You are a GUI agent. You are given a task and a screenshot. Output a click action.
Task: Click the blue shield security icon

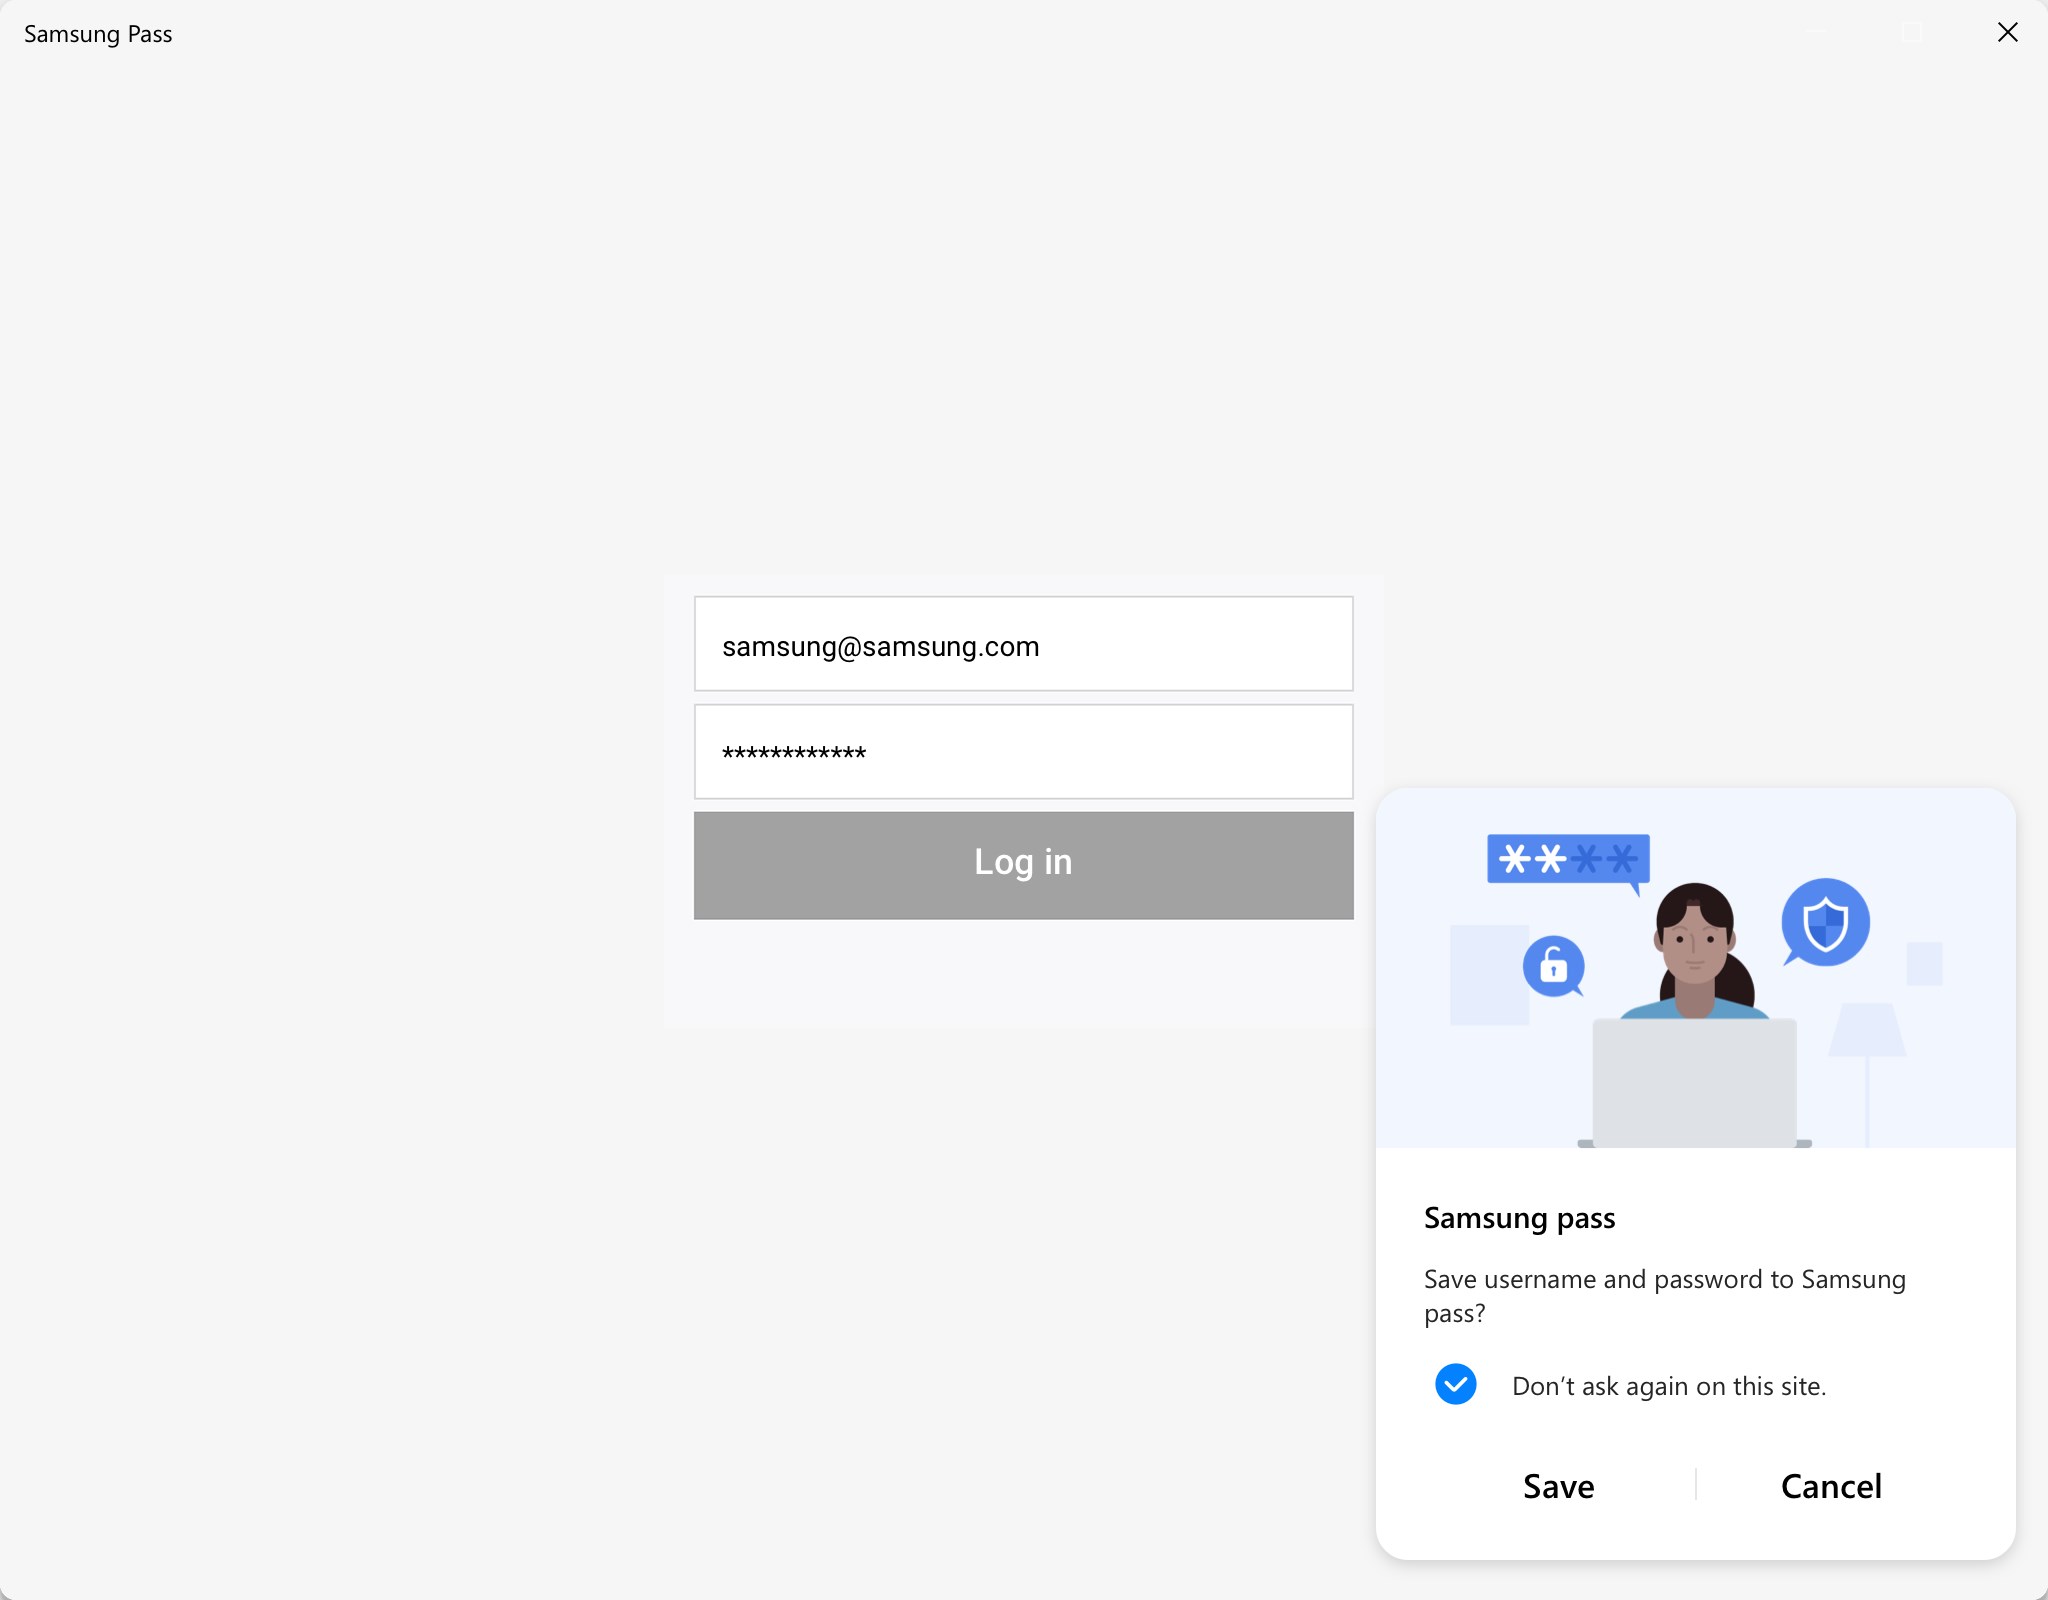pyautogui.click(x=1825, y=922)
